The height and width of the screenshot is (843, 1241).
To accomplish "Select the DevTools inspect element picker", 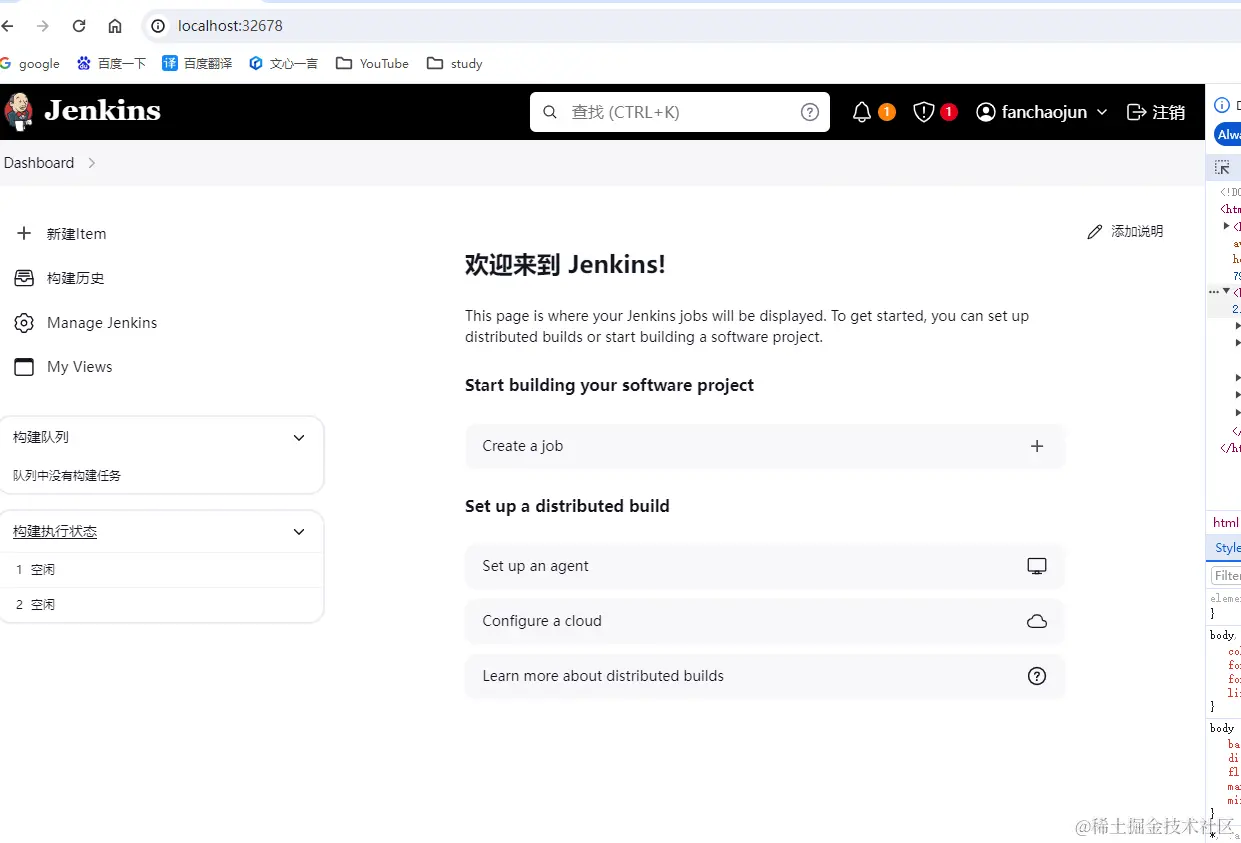I will (x=1222, y=167).
